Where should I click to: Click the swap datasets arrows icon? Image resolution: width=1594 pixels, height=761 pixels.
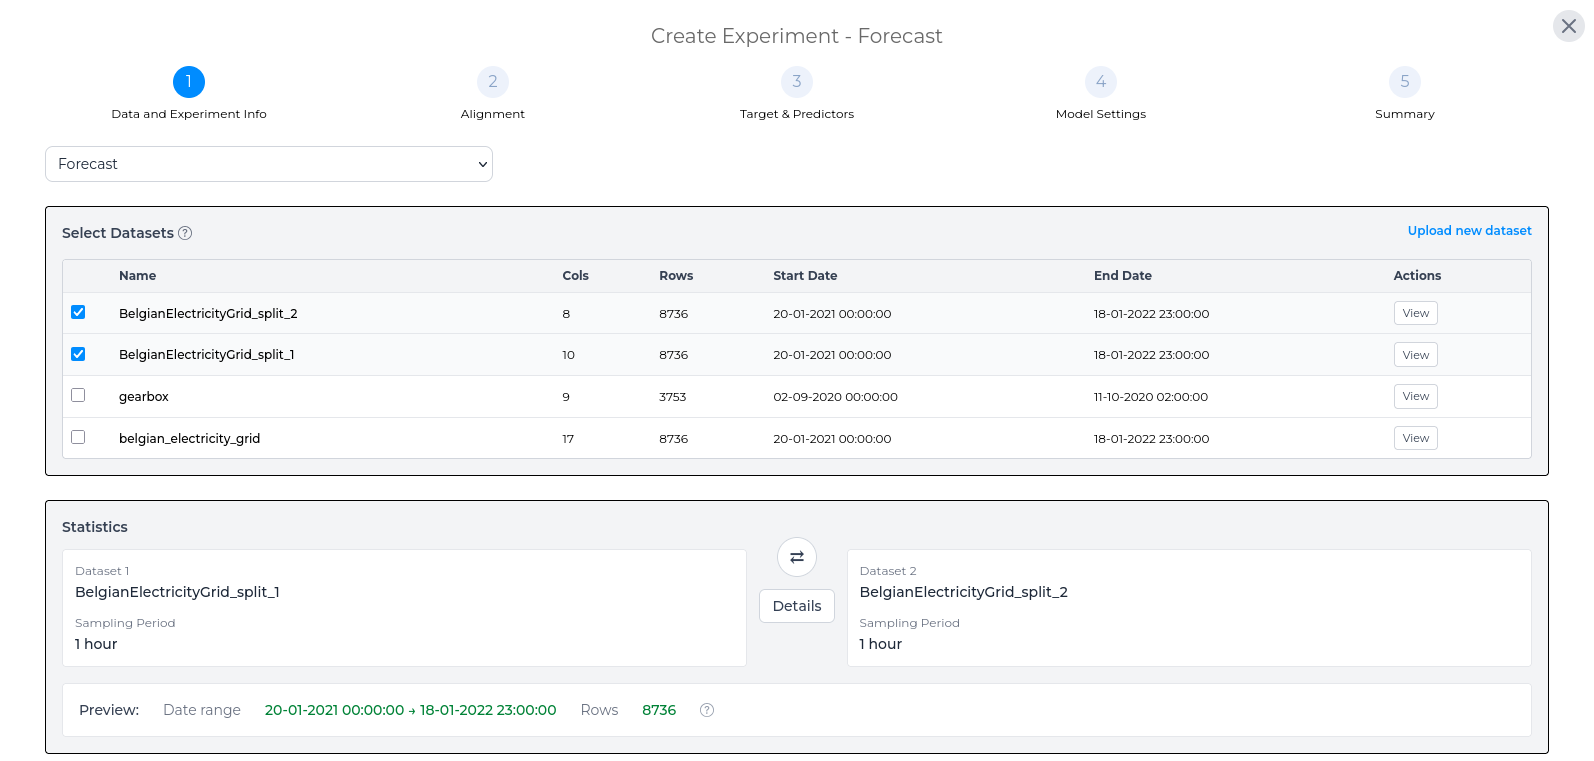(797, 557)
